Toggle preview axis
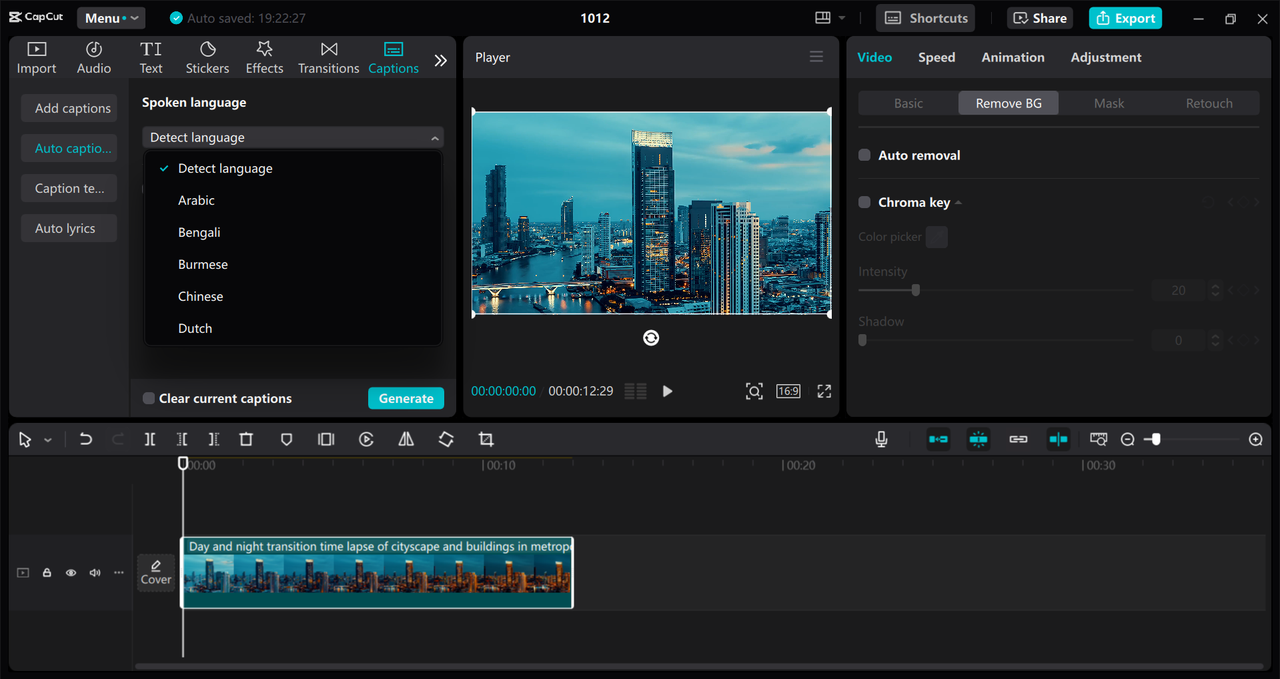This screenshot has height=679, width=1280. (1058, 439)
